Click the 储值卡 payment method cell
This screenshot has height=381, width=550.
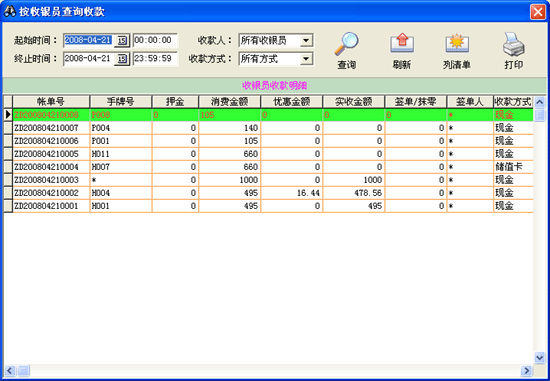point(513,167)
